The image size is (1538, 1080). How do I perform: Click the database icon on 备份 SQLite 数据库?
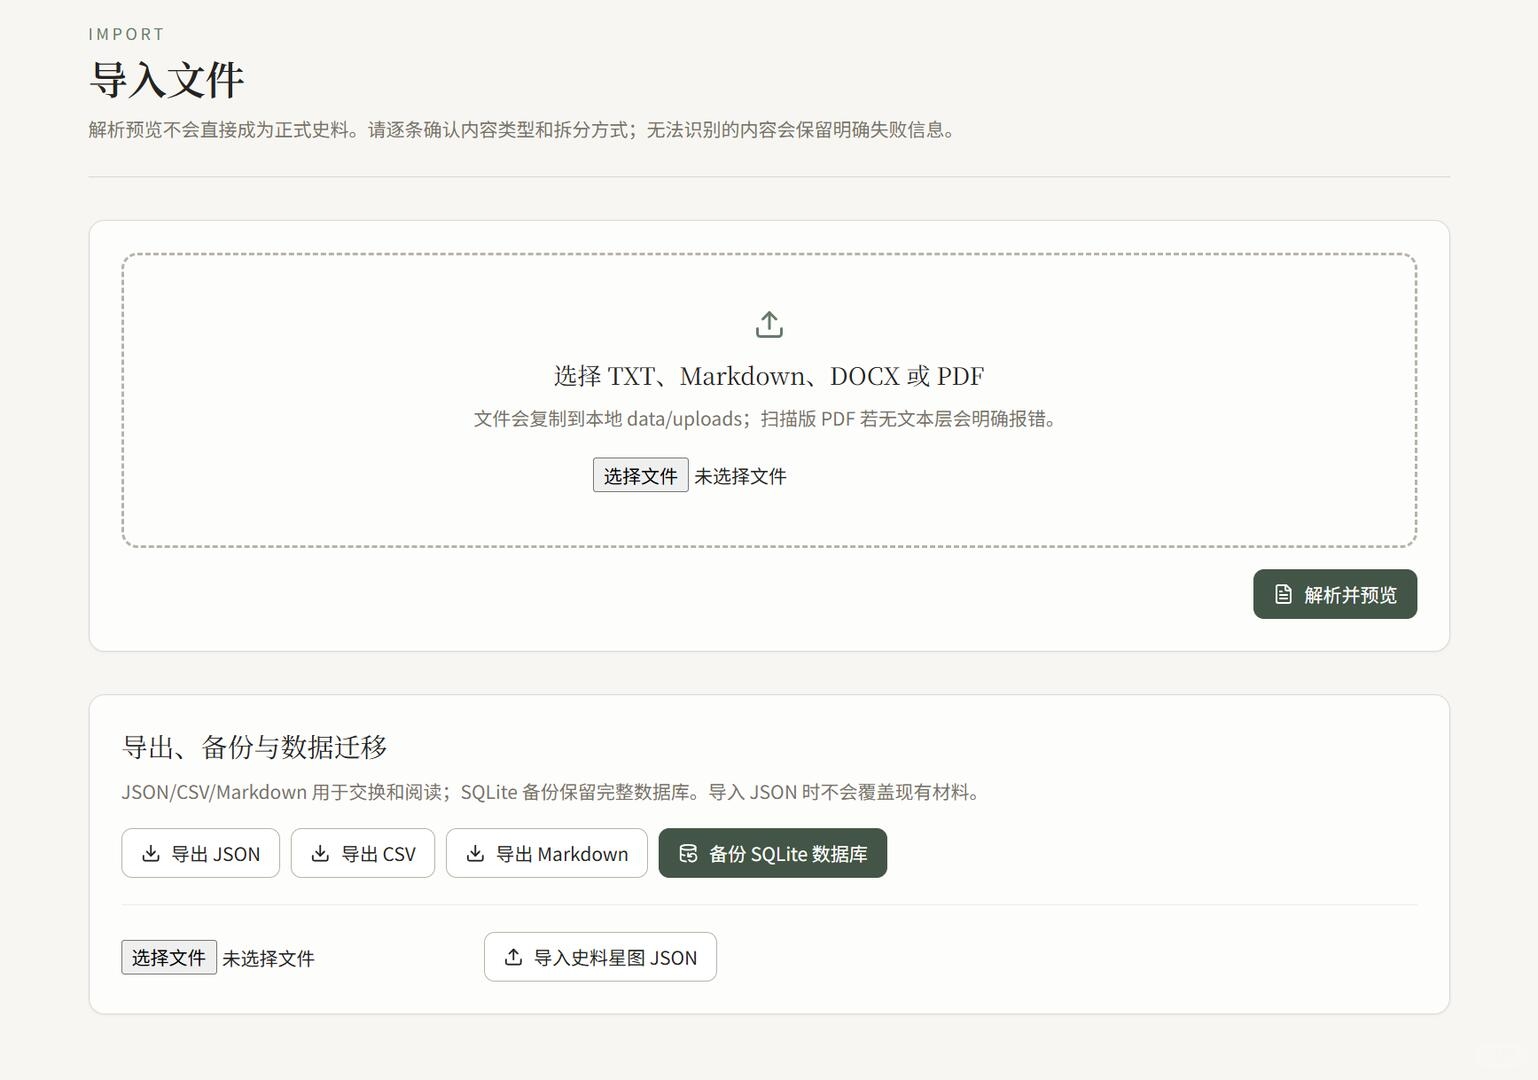(x=688, y=853)
